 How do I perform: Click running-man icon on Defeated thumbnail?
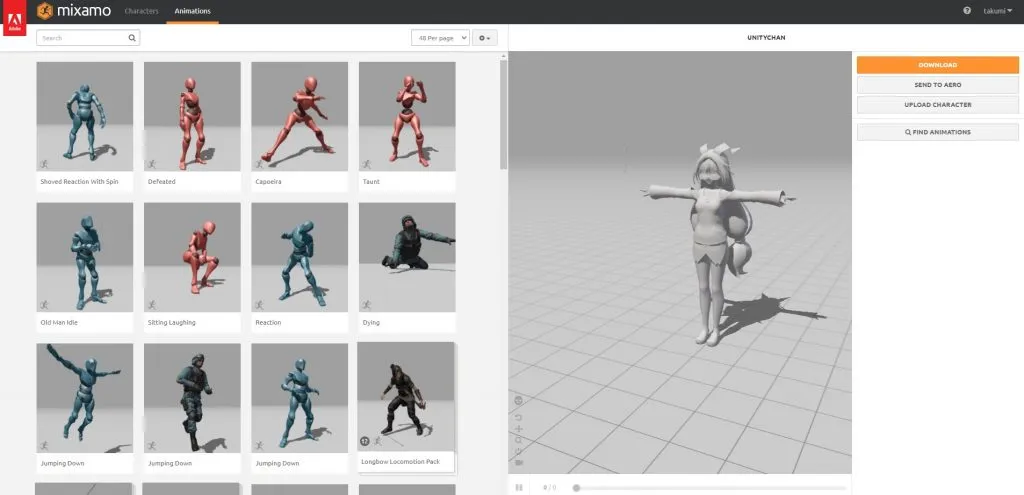tap(152, 164)
